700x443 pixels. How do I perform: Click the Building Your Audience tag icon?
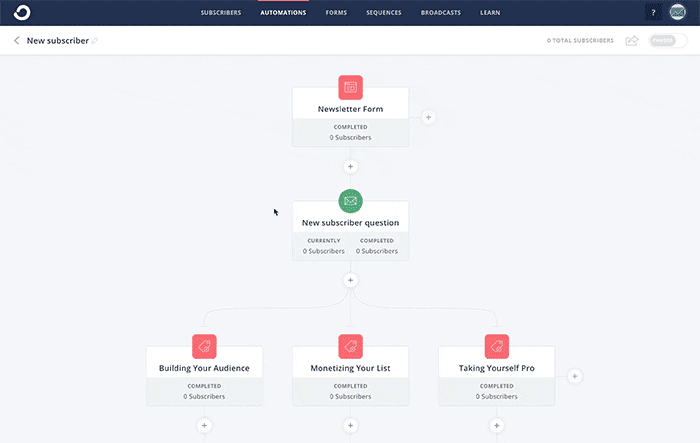click(204, 346)
